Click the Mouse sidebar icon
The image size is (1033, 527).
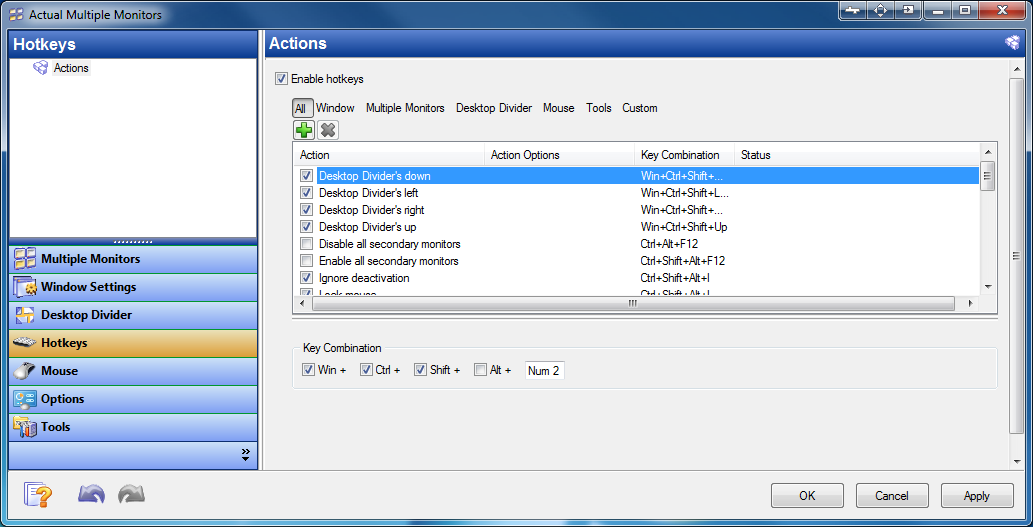(x=25, y=371)
